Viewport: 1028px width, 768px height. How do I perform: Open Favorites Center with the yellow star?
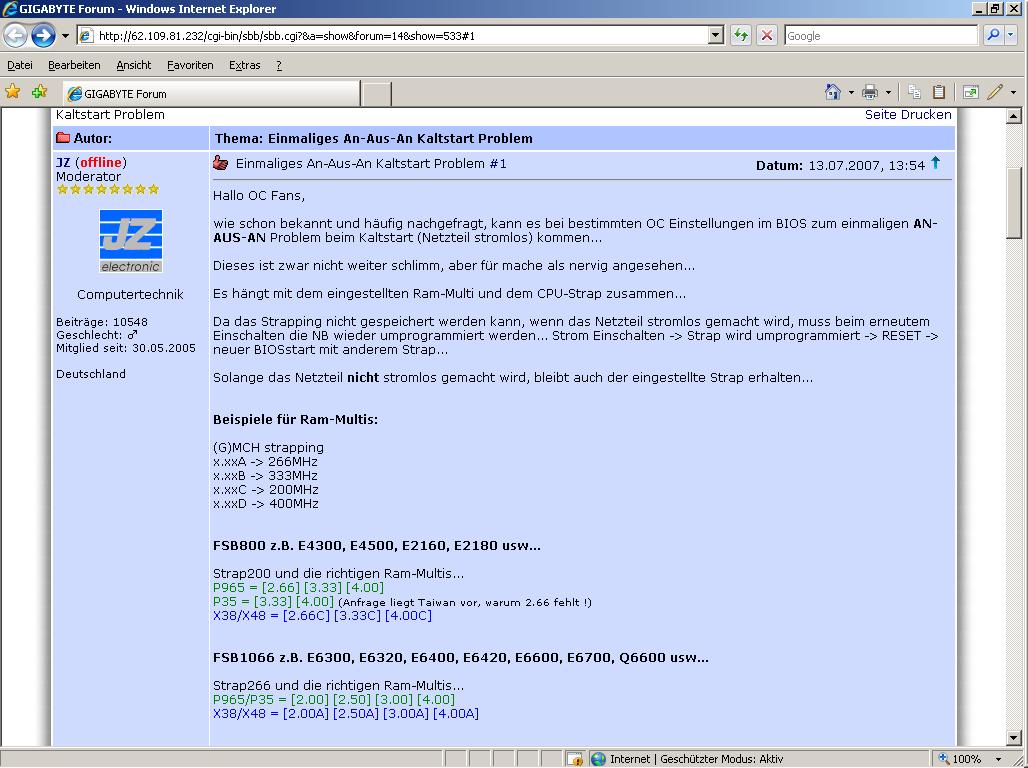(12, 92)
